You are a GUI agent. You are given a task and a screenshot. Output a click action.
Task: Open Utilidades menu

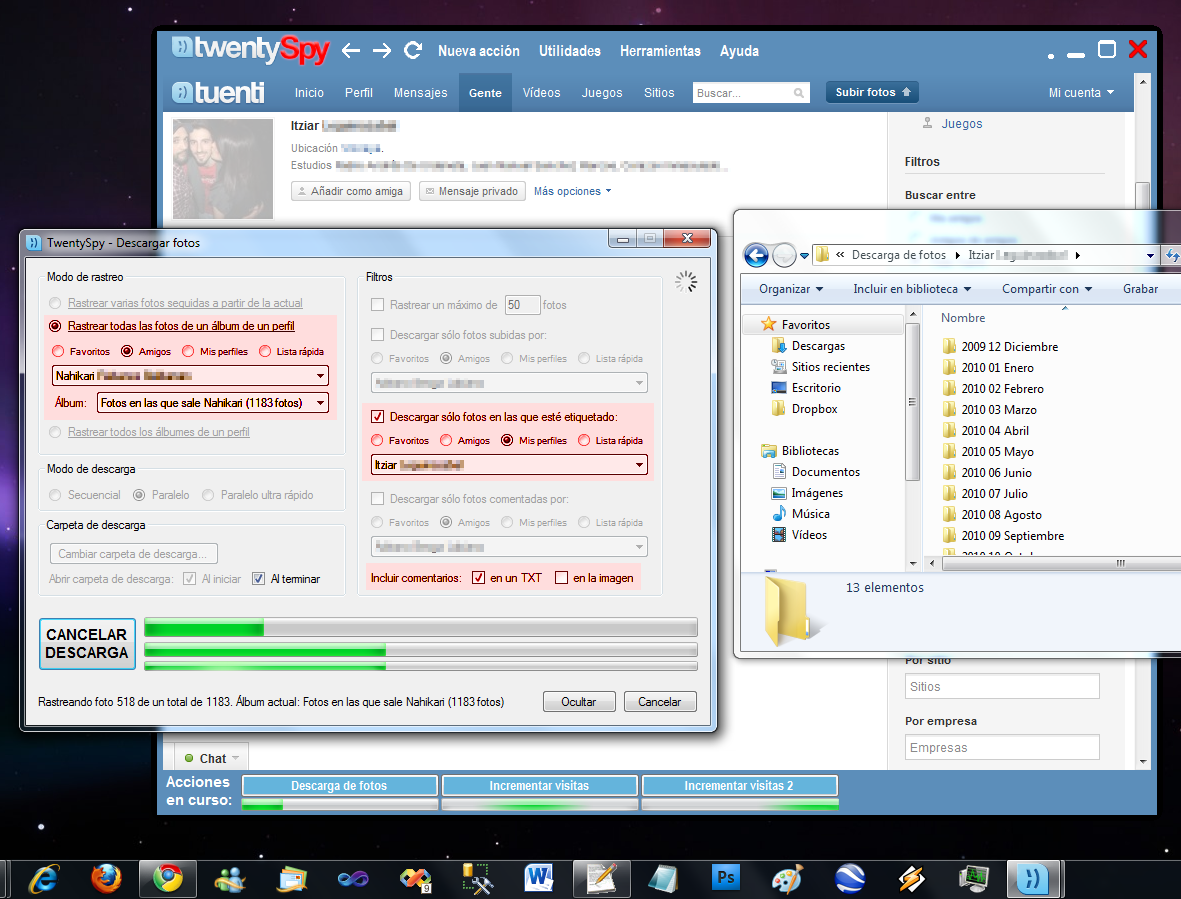coord(569,51)
